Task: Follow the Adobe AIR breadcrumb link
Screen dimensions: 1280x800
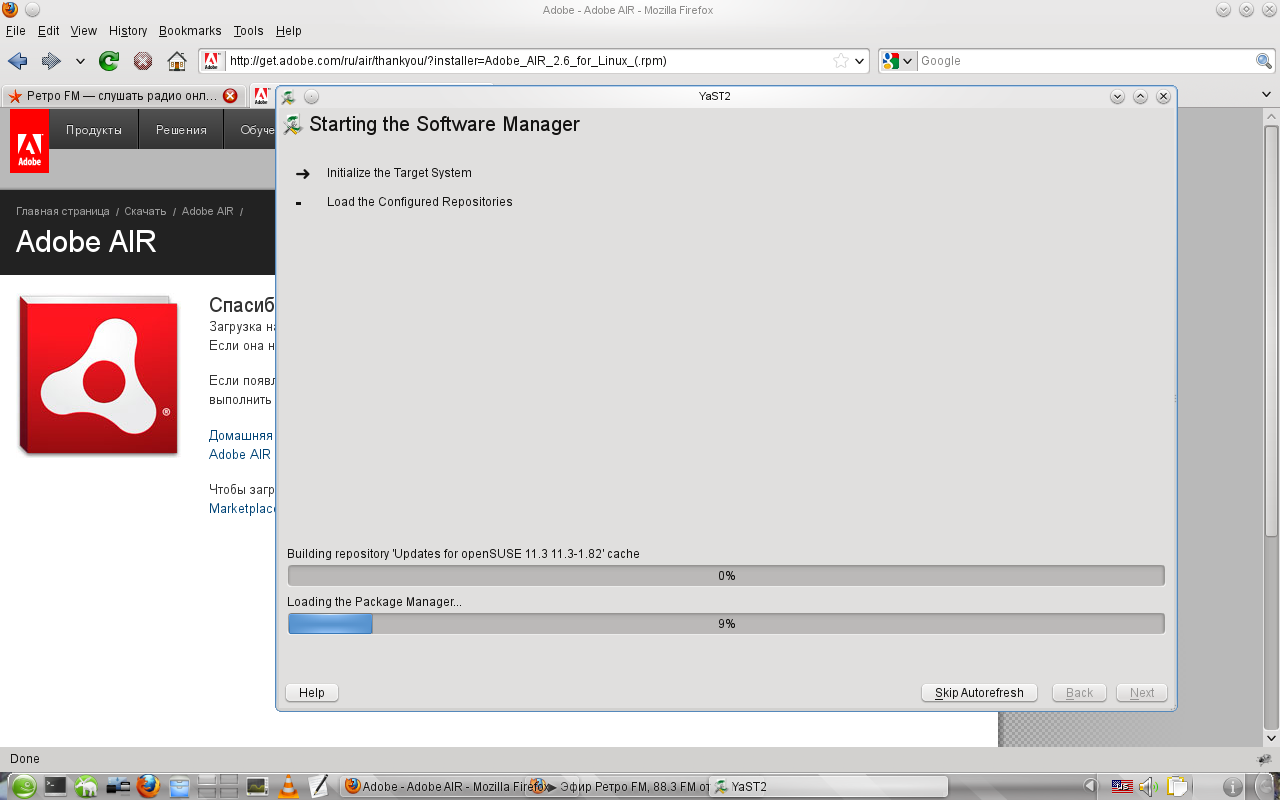Action: (x=208, y=211)
